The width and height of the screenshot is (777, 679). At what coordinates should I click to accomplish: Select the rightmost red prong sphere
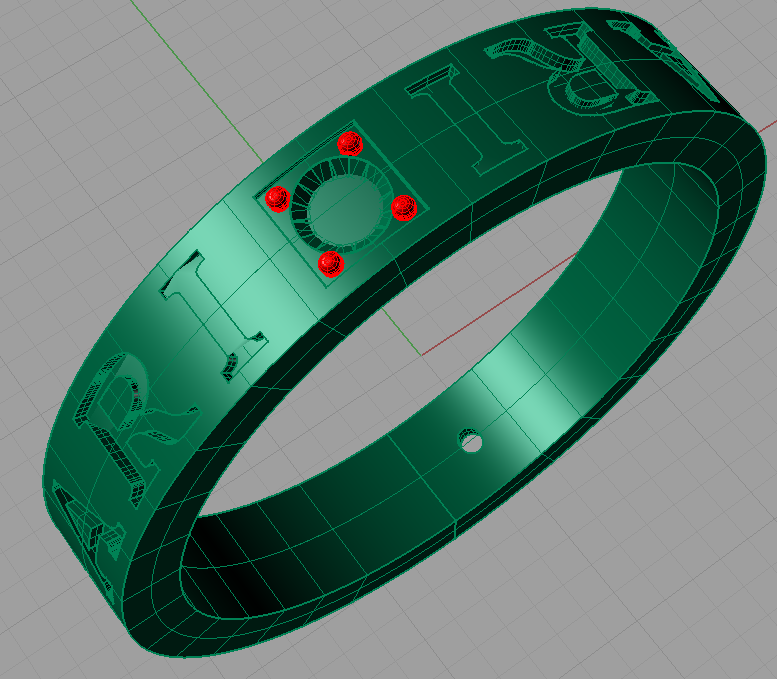(x=403, y=208)
